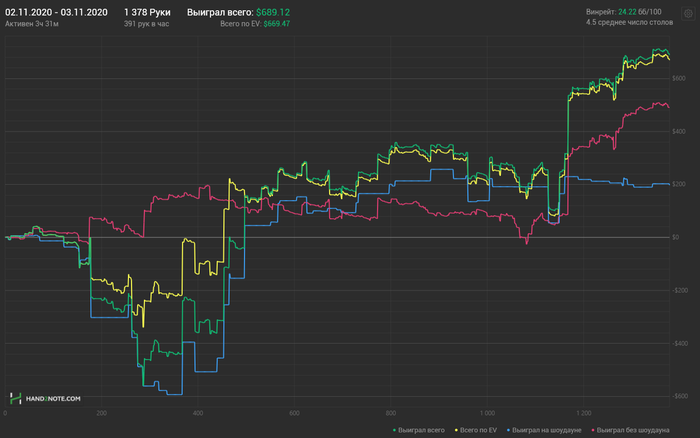The height and width of the screenshot is (438, 700).
Task: Click the 1 200 x-axis tick label
Action: (x=583, y=413)
